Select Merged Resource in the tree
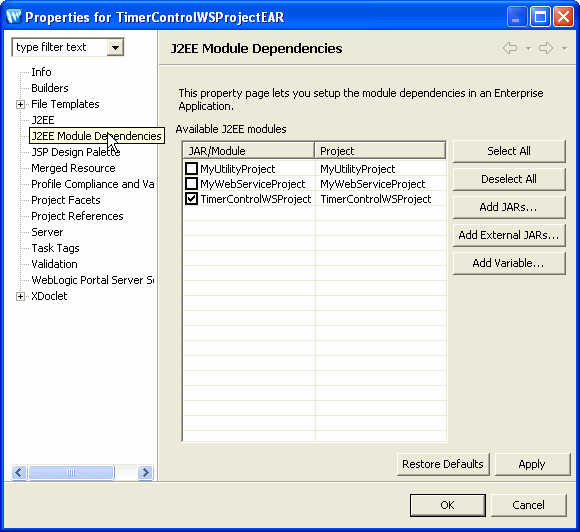This screenshot has width=580, height=532. click(x=73, y=168)
